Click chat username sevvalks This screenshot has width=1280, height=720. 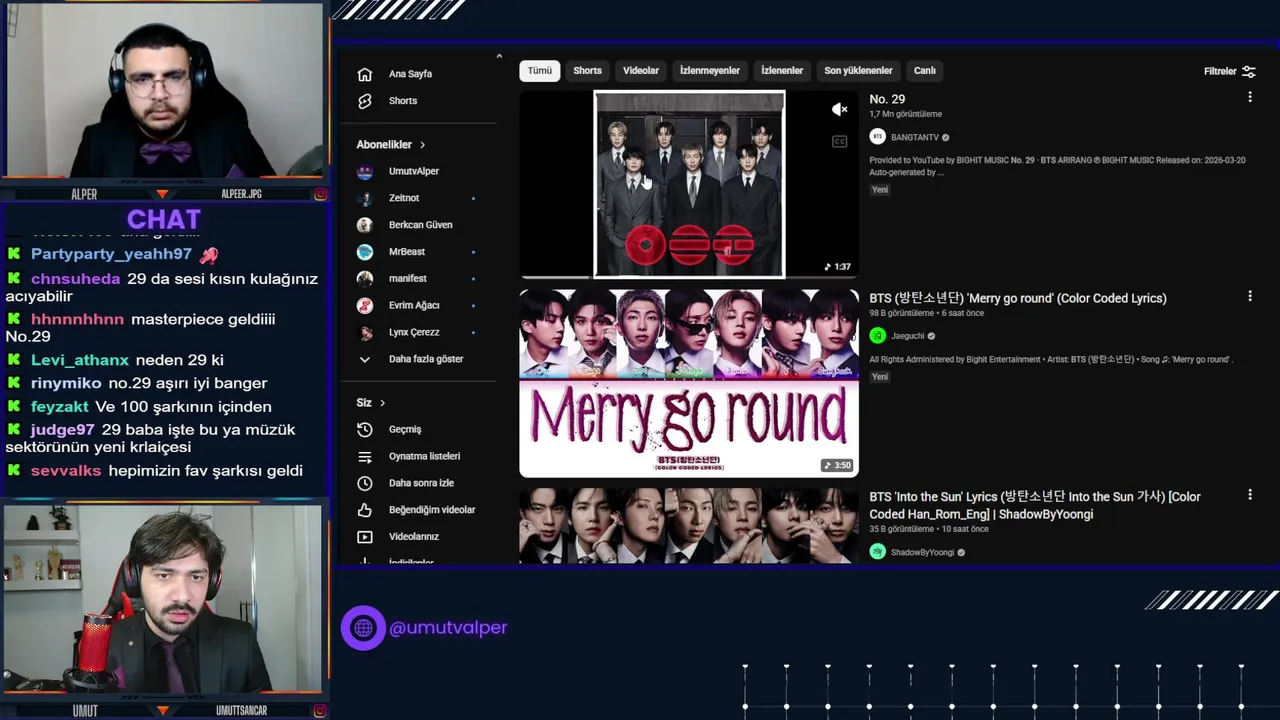point(66,471)
